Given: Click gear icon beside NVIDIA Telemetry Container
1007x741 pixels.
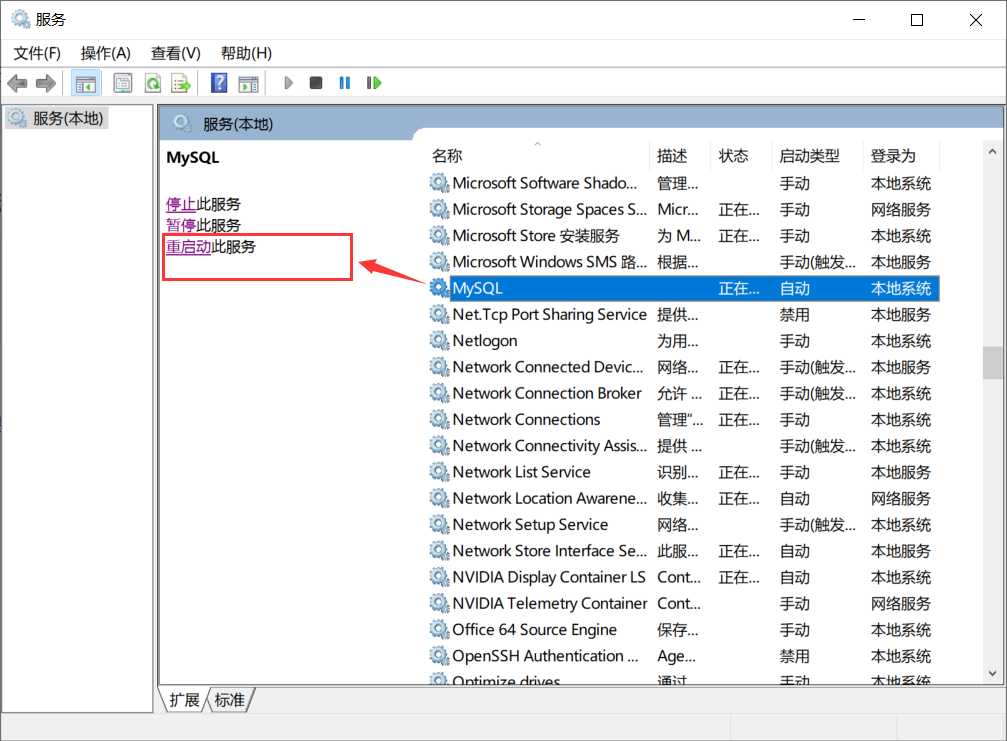Looking at the screenshot, I should coord(439,603).
